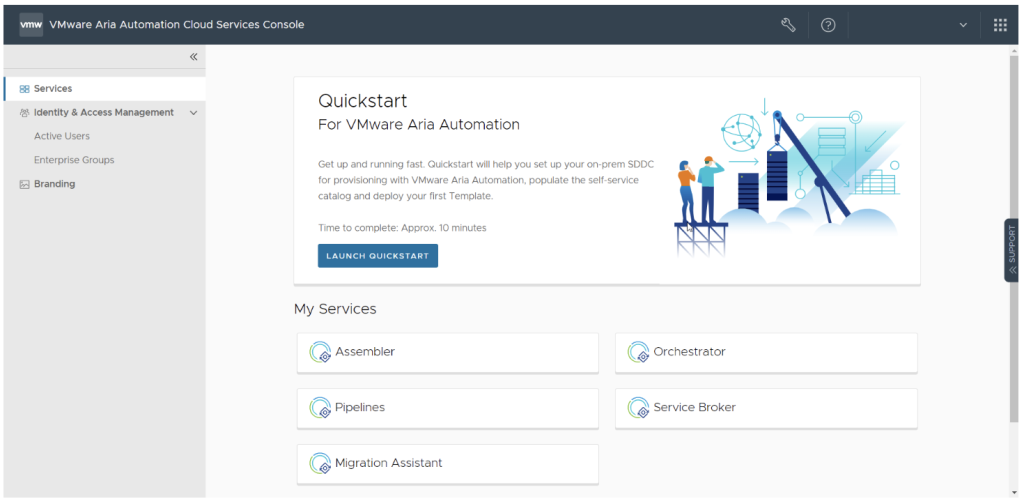Click 'Time to complete: Approx. 10 minutes'
The width and height of the screenshot is (1024, 499).
[402, 228]
